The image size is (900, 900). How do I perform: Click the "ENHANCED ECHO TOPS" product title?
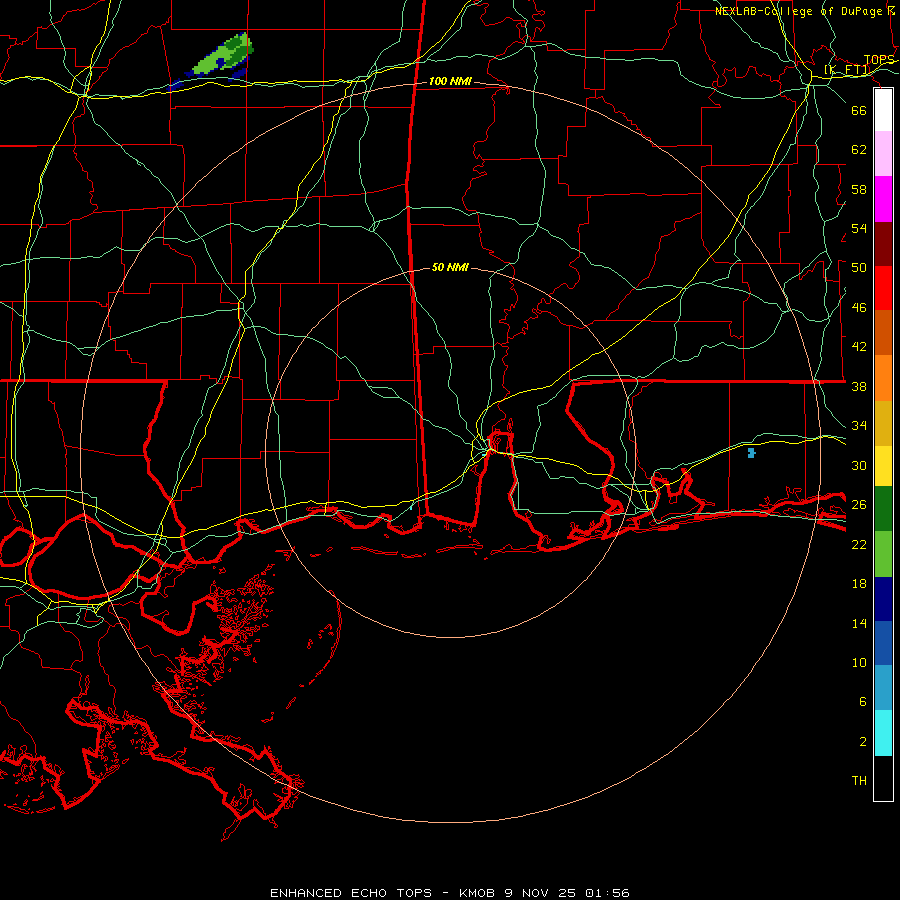click(351, 893)
